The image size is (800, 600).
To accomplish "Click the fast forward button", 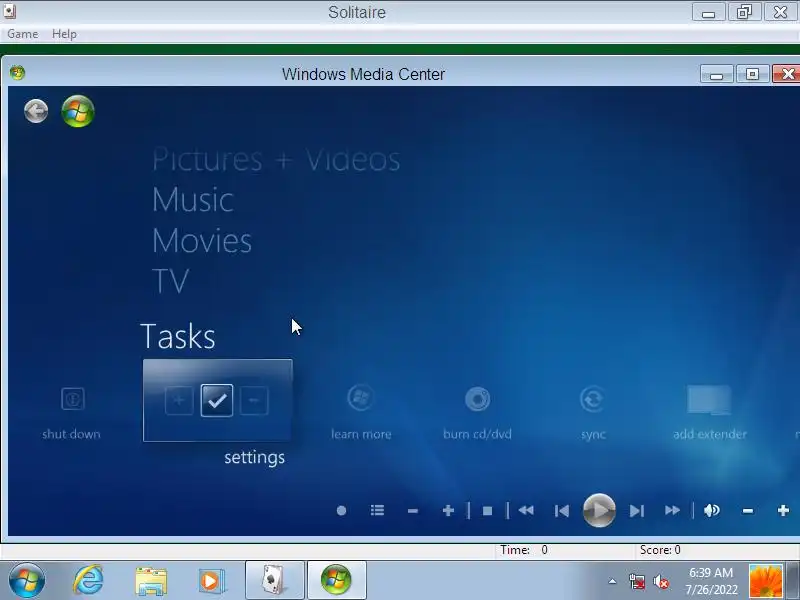I will [672, 510].
